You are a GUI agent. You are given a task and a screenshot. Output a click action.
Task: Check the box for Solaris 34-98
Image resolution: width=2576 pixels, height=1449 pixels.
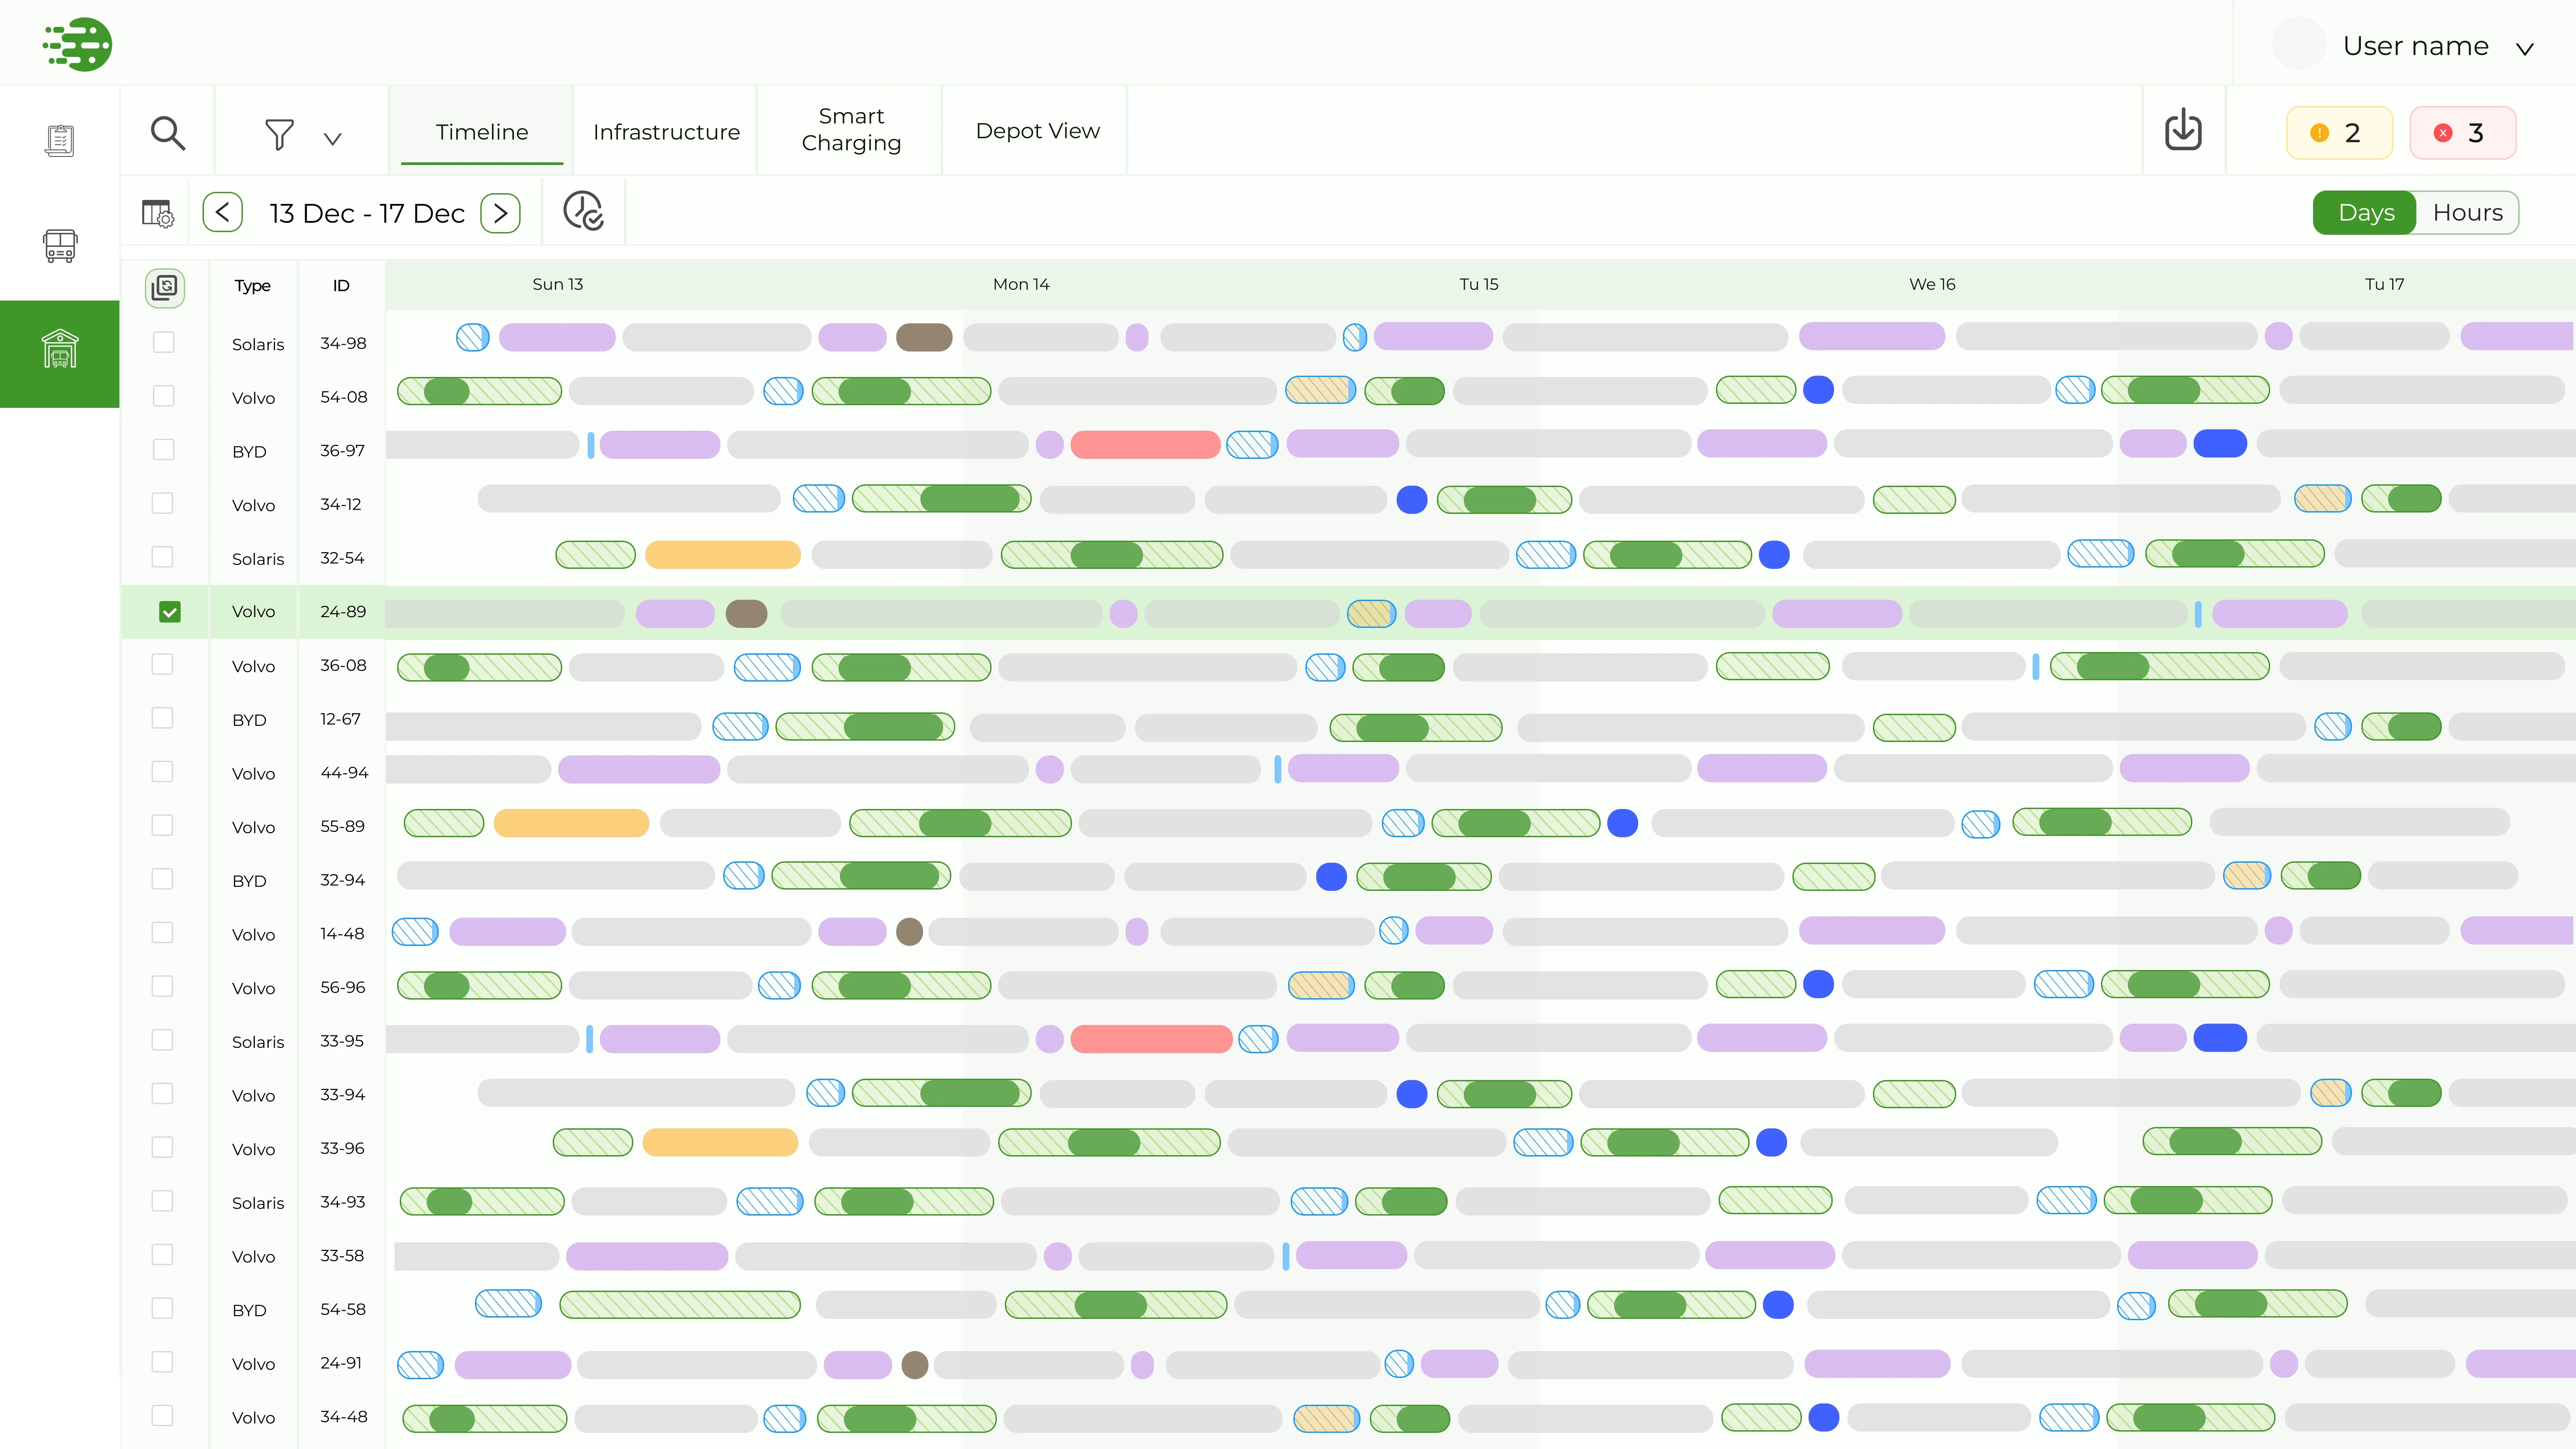click(x=163, y=343)
